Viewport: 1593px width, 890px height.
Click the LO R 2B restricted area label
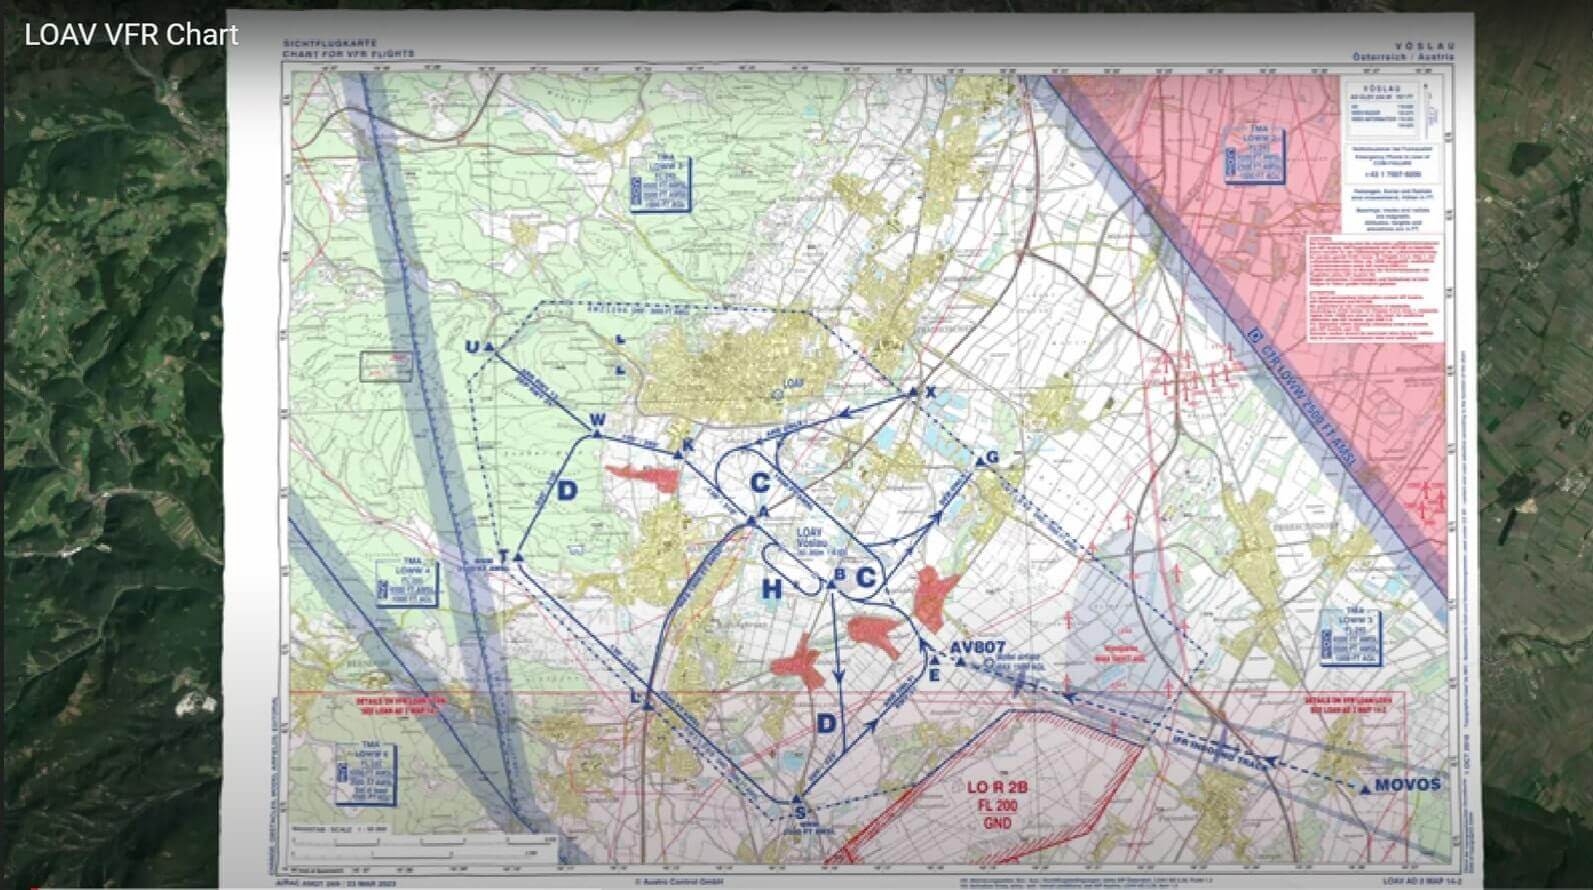(x=996, y=805)
